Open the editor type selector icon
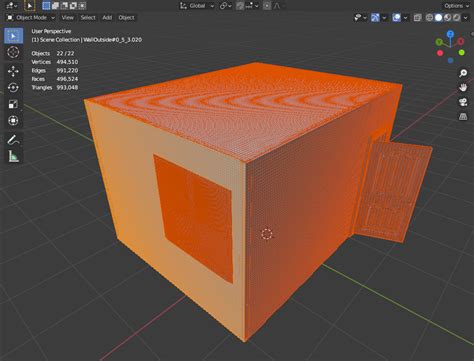This screenshot has width=474, height=361. point(12,5)
